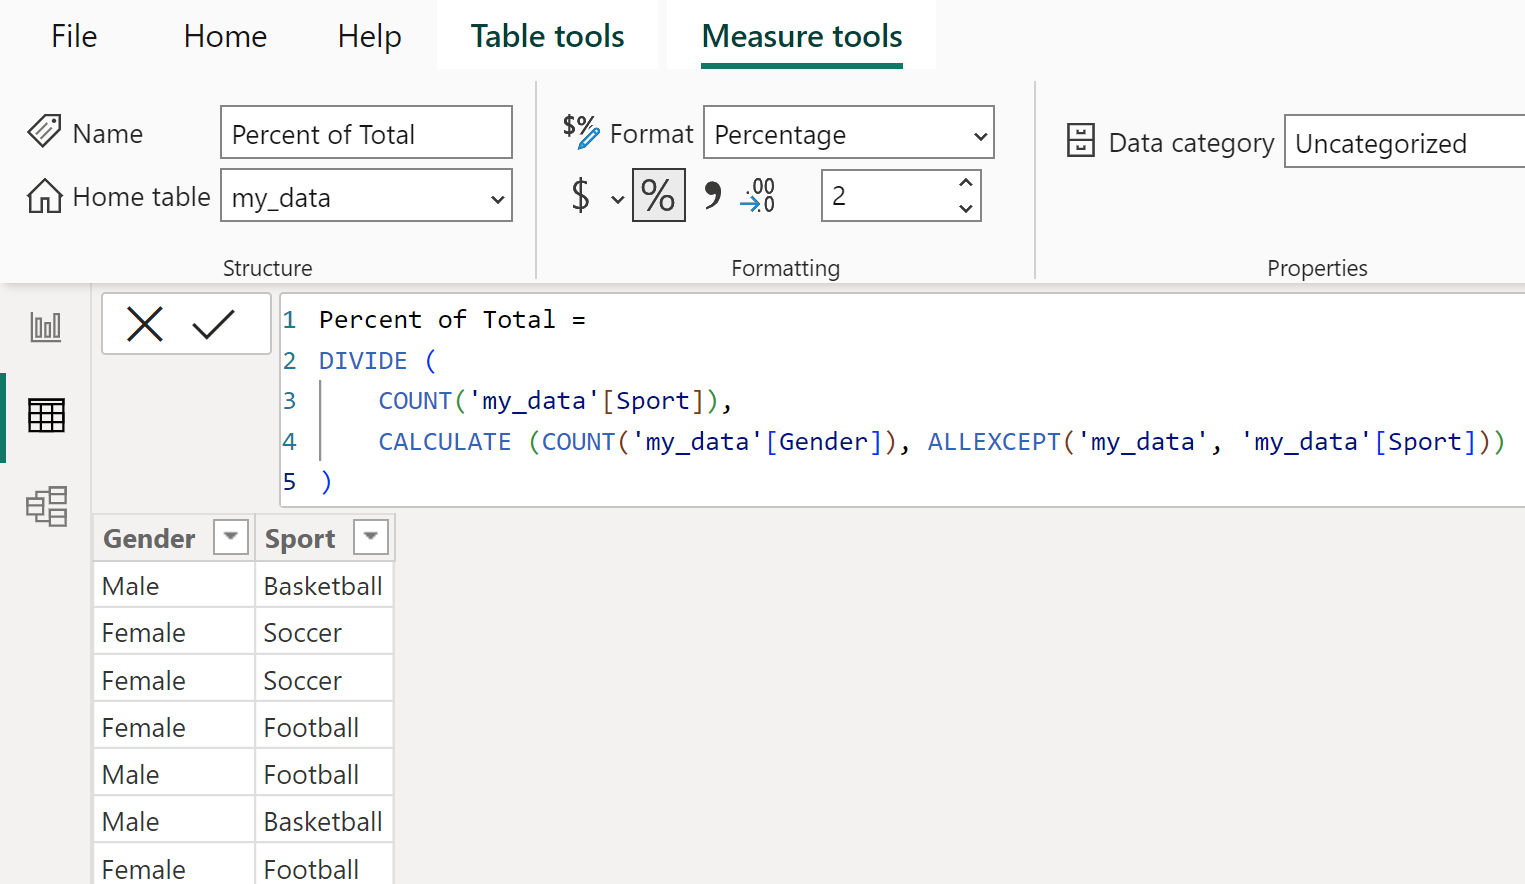This screenshot has width=1525, height=884.
Task: Switch to the Table view icon
Action: pyautogui.click(x=46, y=415)
